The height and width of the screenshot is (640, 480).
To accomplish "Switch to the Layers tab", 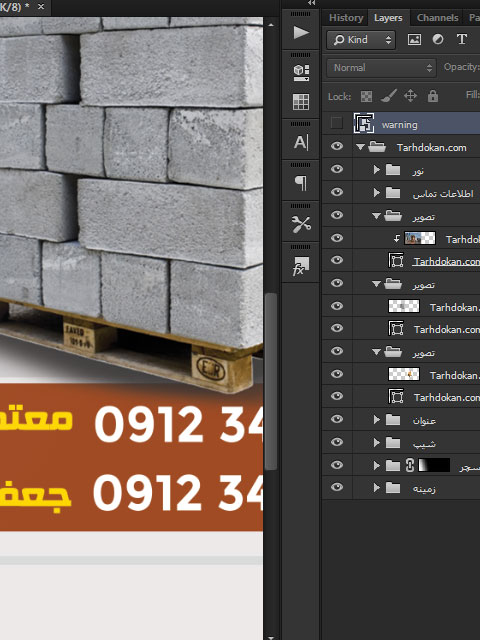I will pos(388,18).
